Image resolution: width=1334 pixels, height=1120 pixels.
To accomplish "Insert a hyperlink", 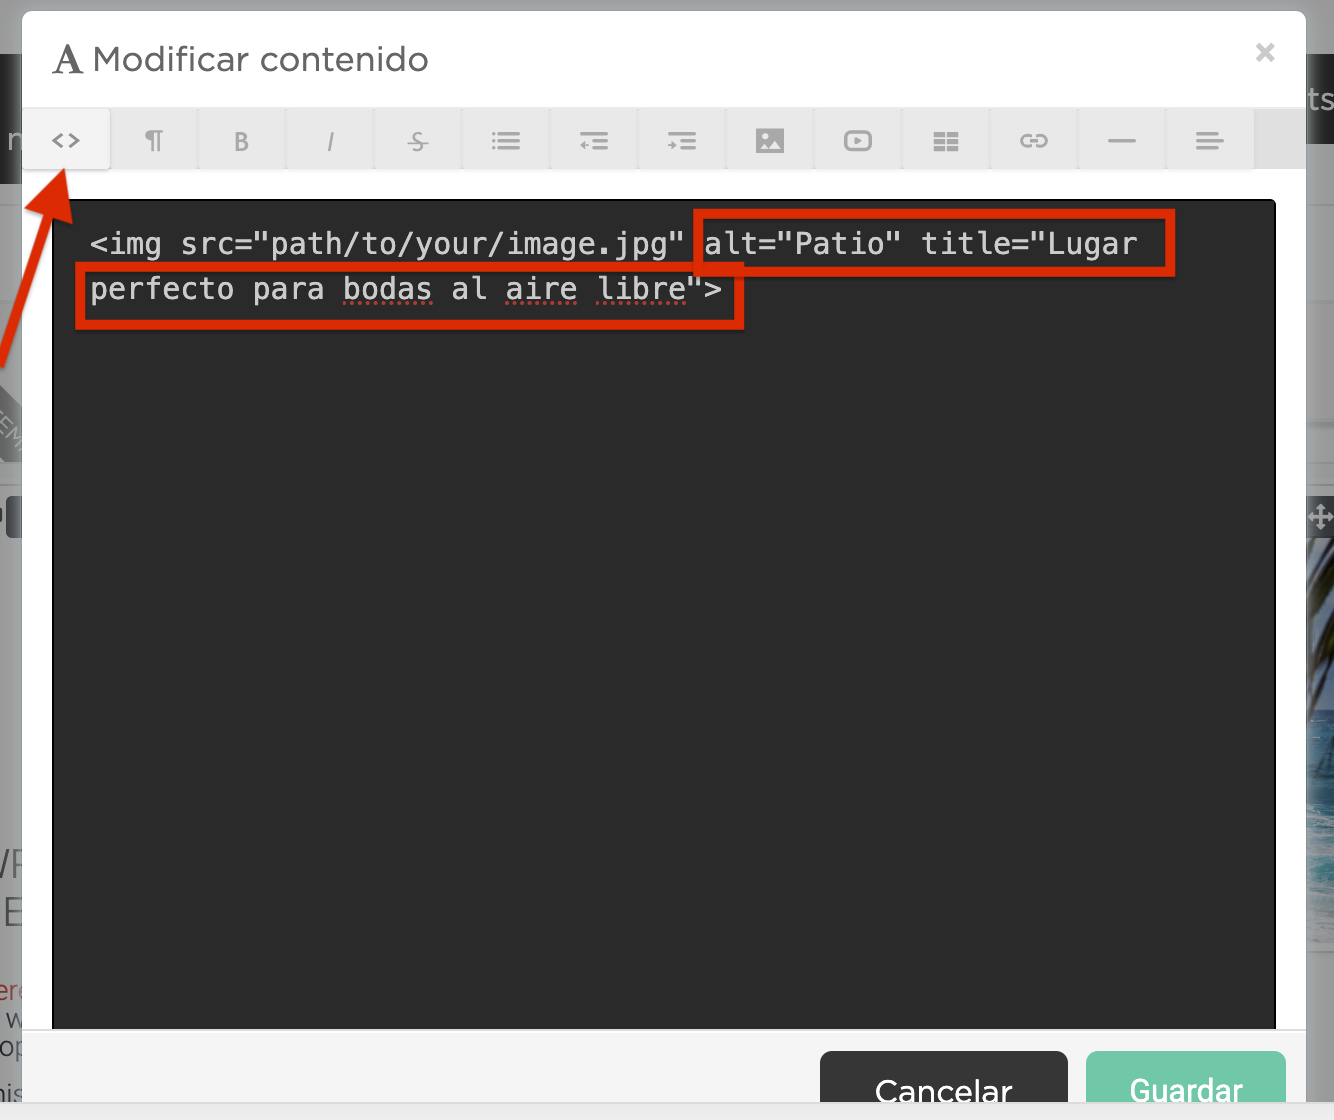I will (x=1033, y=139).
